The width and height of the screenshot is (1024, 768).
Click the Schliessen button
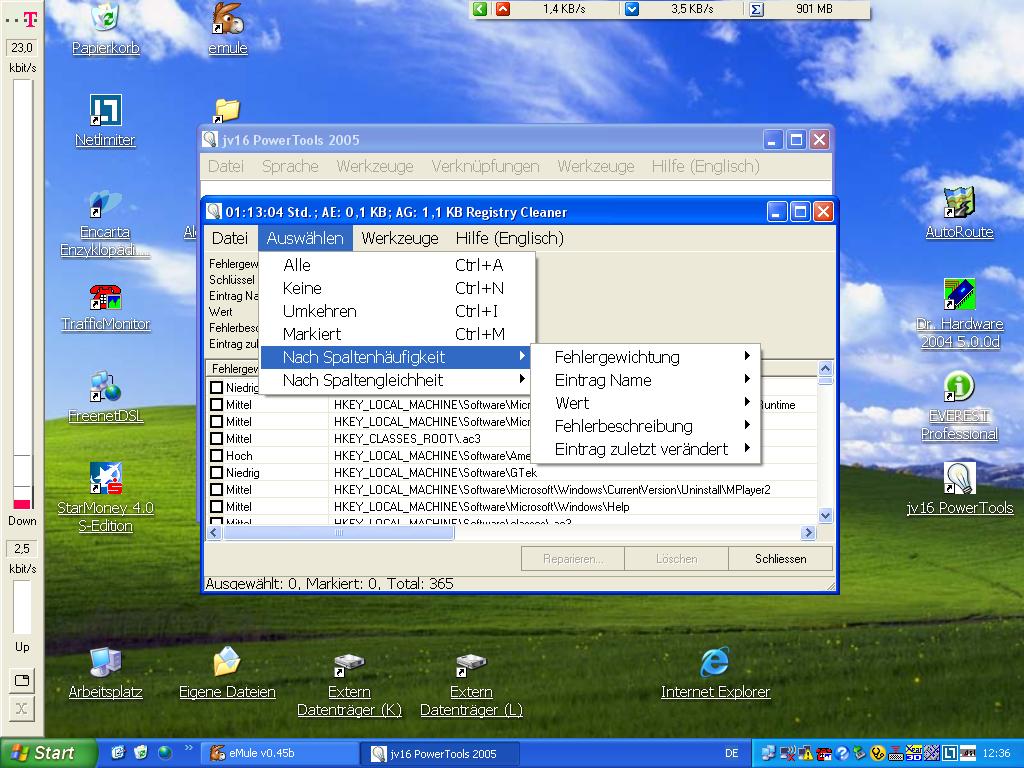pos(780,559)
